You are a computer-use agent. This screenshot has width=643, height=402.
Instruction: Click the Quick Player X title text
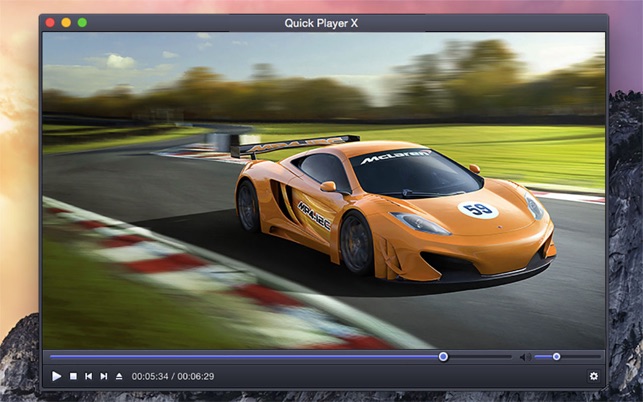(322, 22)
